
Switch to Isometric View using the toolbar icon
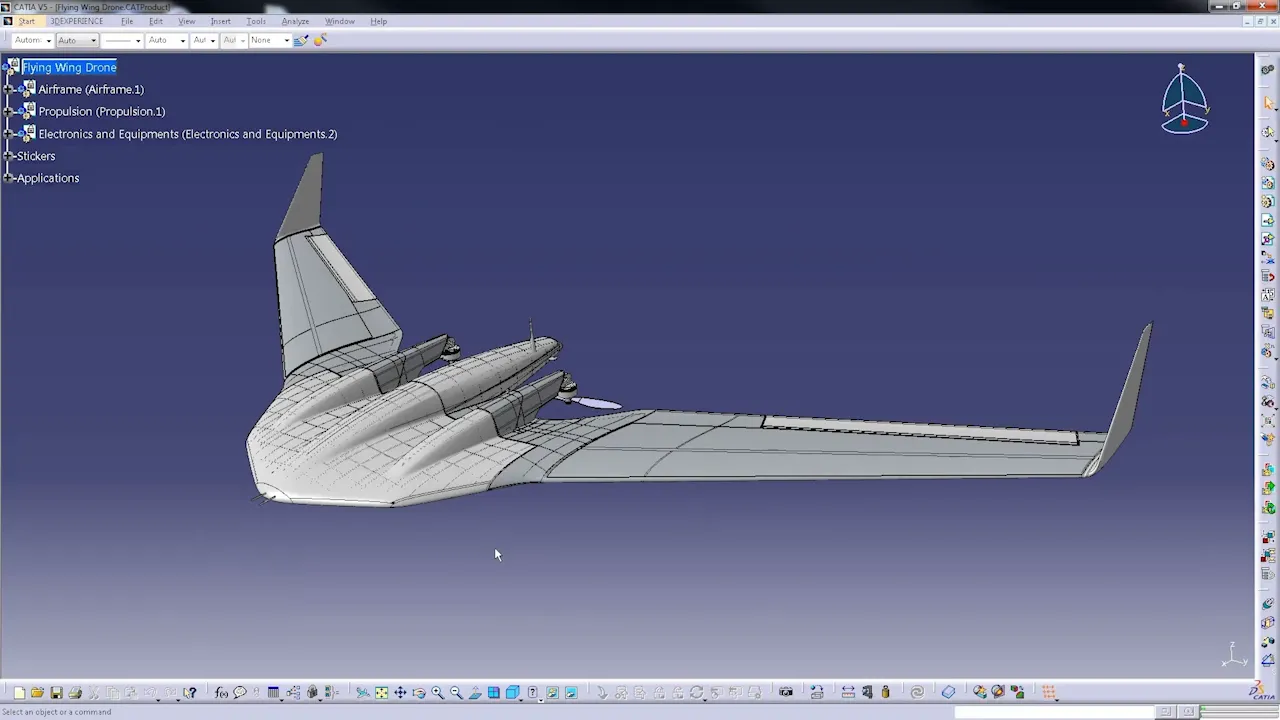(512, 692)
